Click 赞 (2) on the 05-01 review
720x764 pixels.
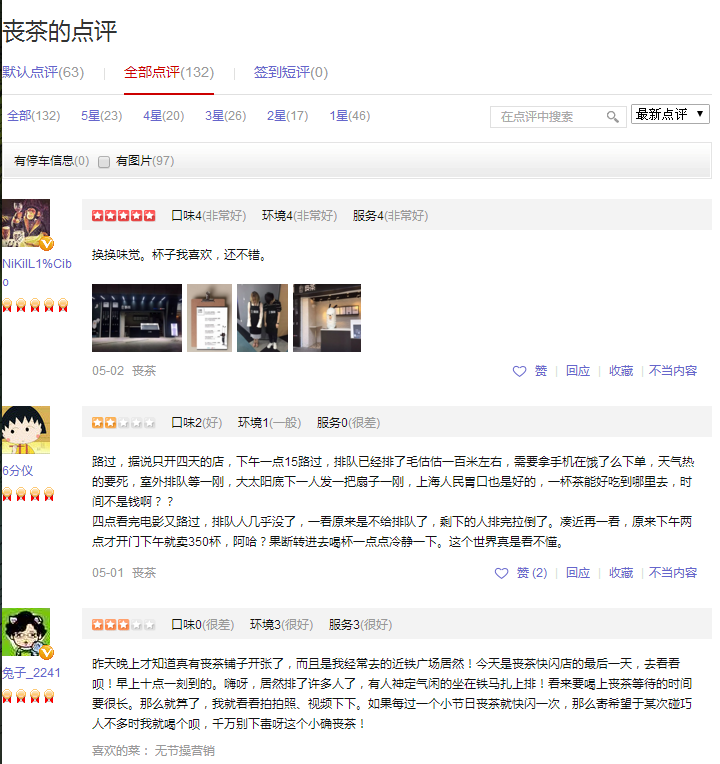pyautogui.click(x=532, y=573)
